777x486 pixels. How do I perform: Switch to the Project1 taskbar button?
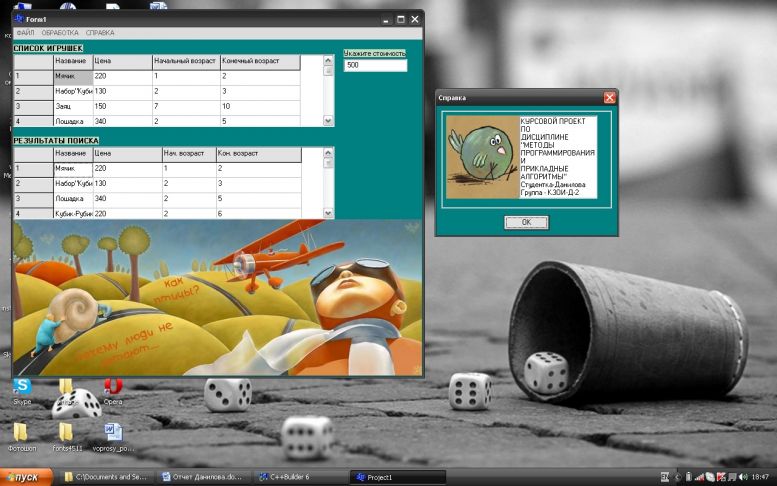point(398,477)
